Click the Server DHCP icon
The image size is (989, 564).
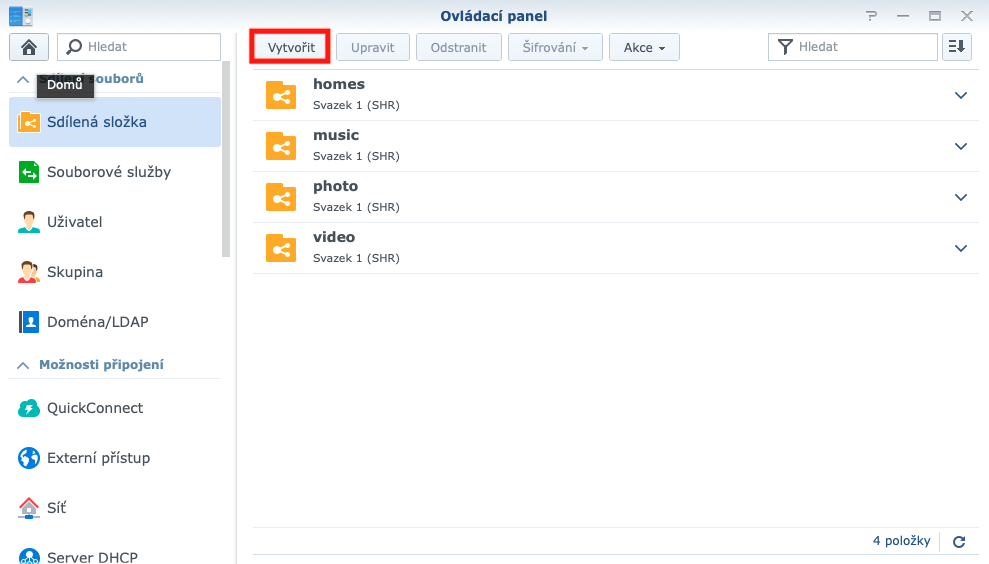coord(28,556)
